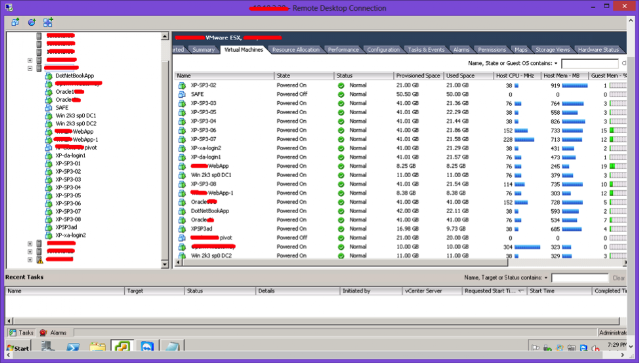Sort VM list by State column header
This screenshot has width=640, height=364.
(304, 76)
